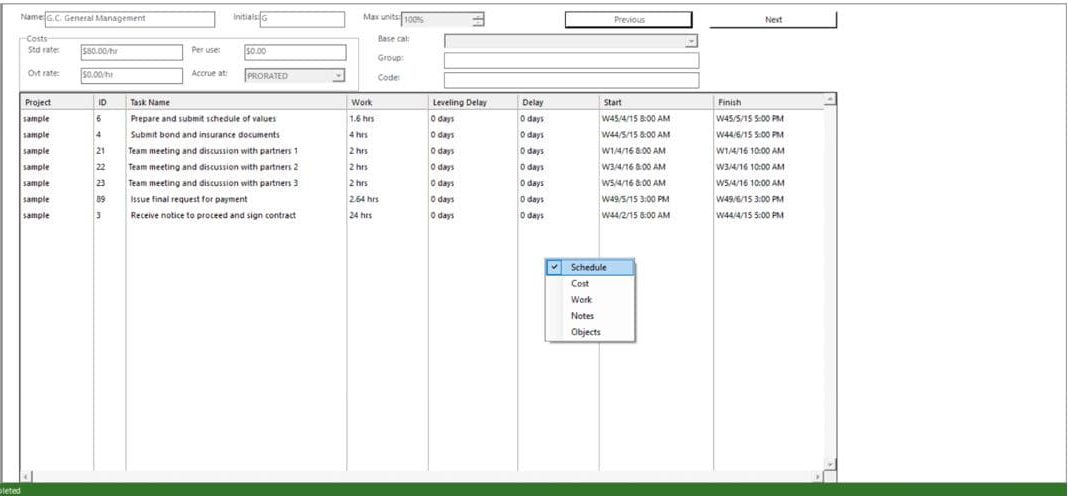Click the Code input field
The image size is (1068, 496).
pyautogui.click(x=571, y=80)
